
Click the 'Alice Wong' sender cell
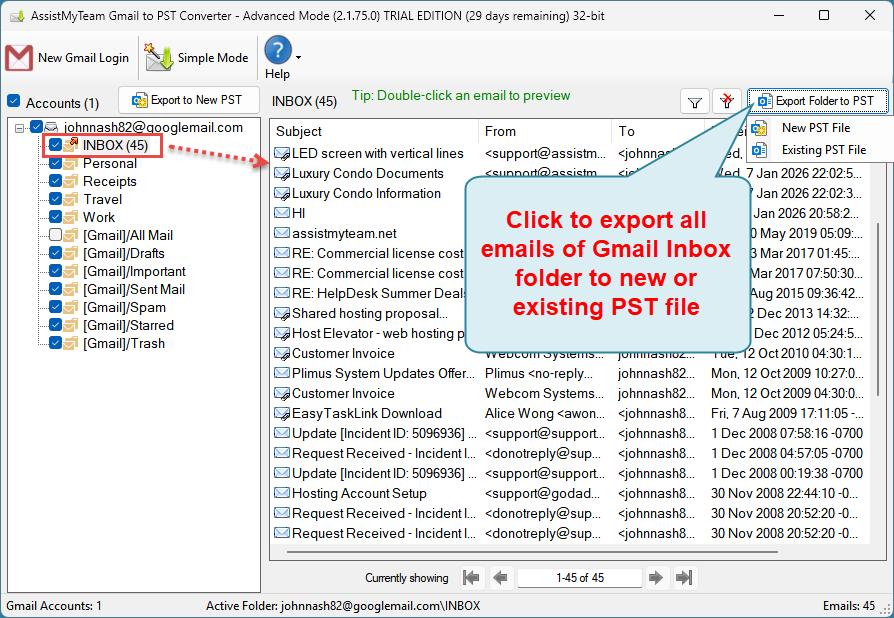click(x=544, y=413)
